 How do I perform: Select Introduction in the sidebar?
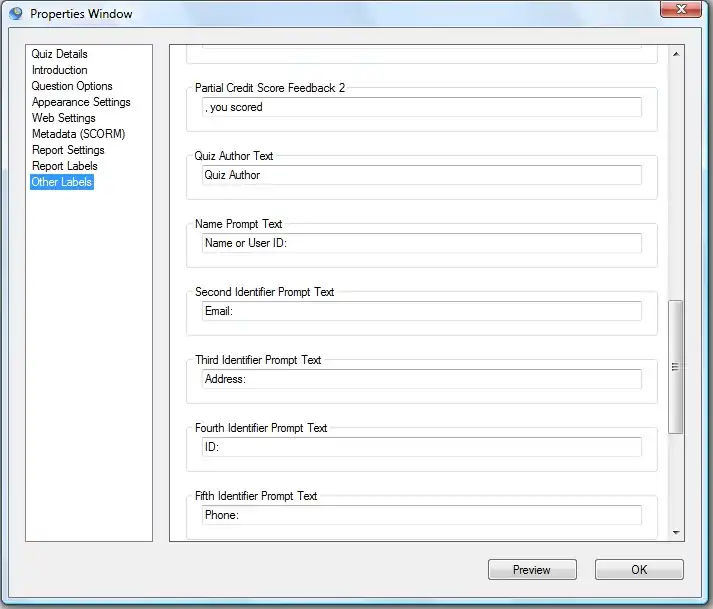59,70
